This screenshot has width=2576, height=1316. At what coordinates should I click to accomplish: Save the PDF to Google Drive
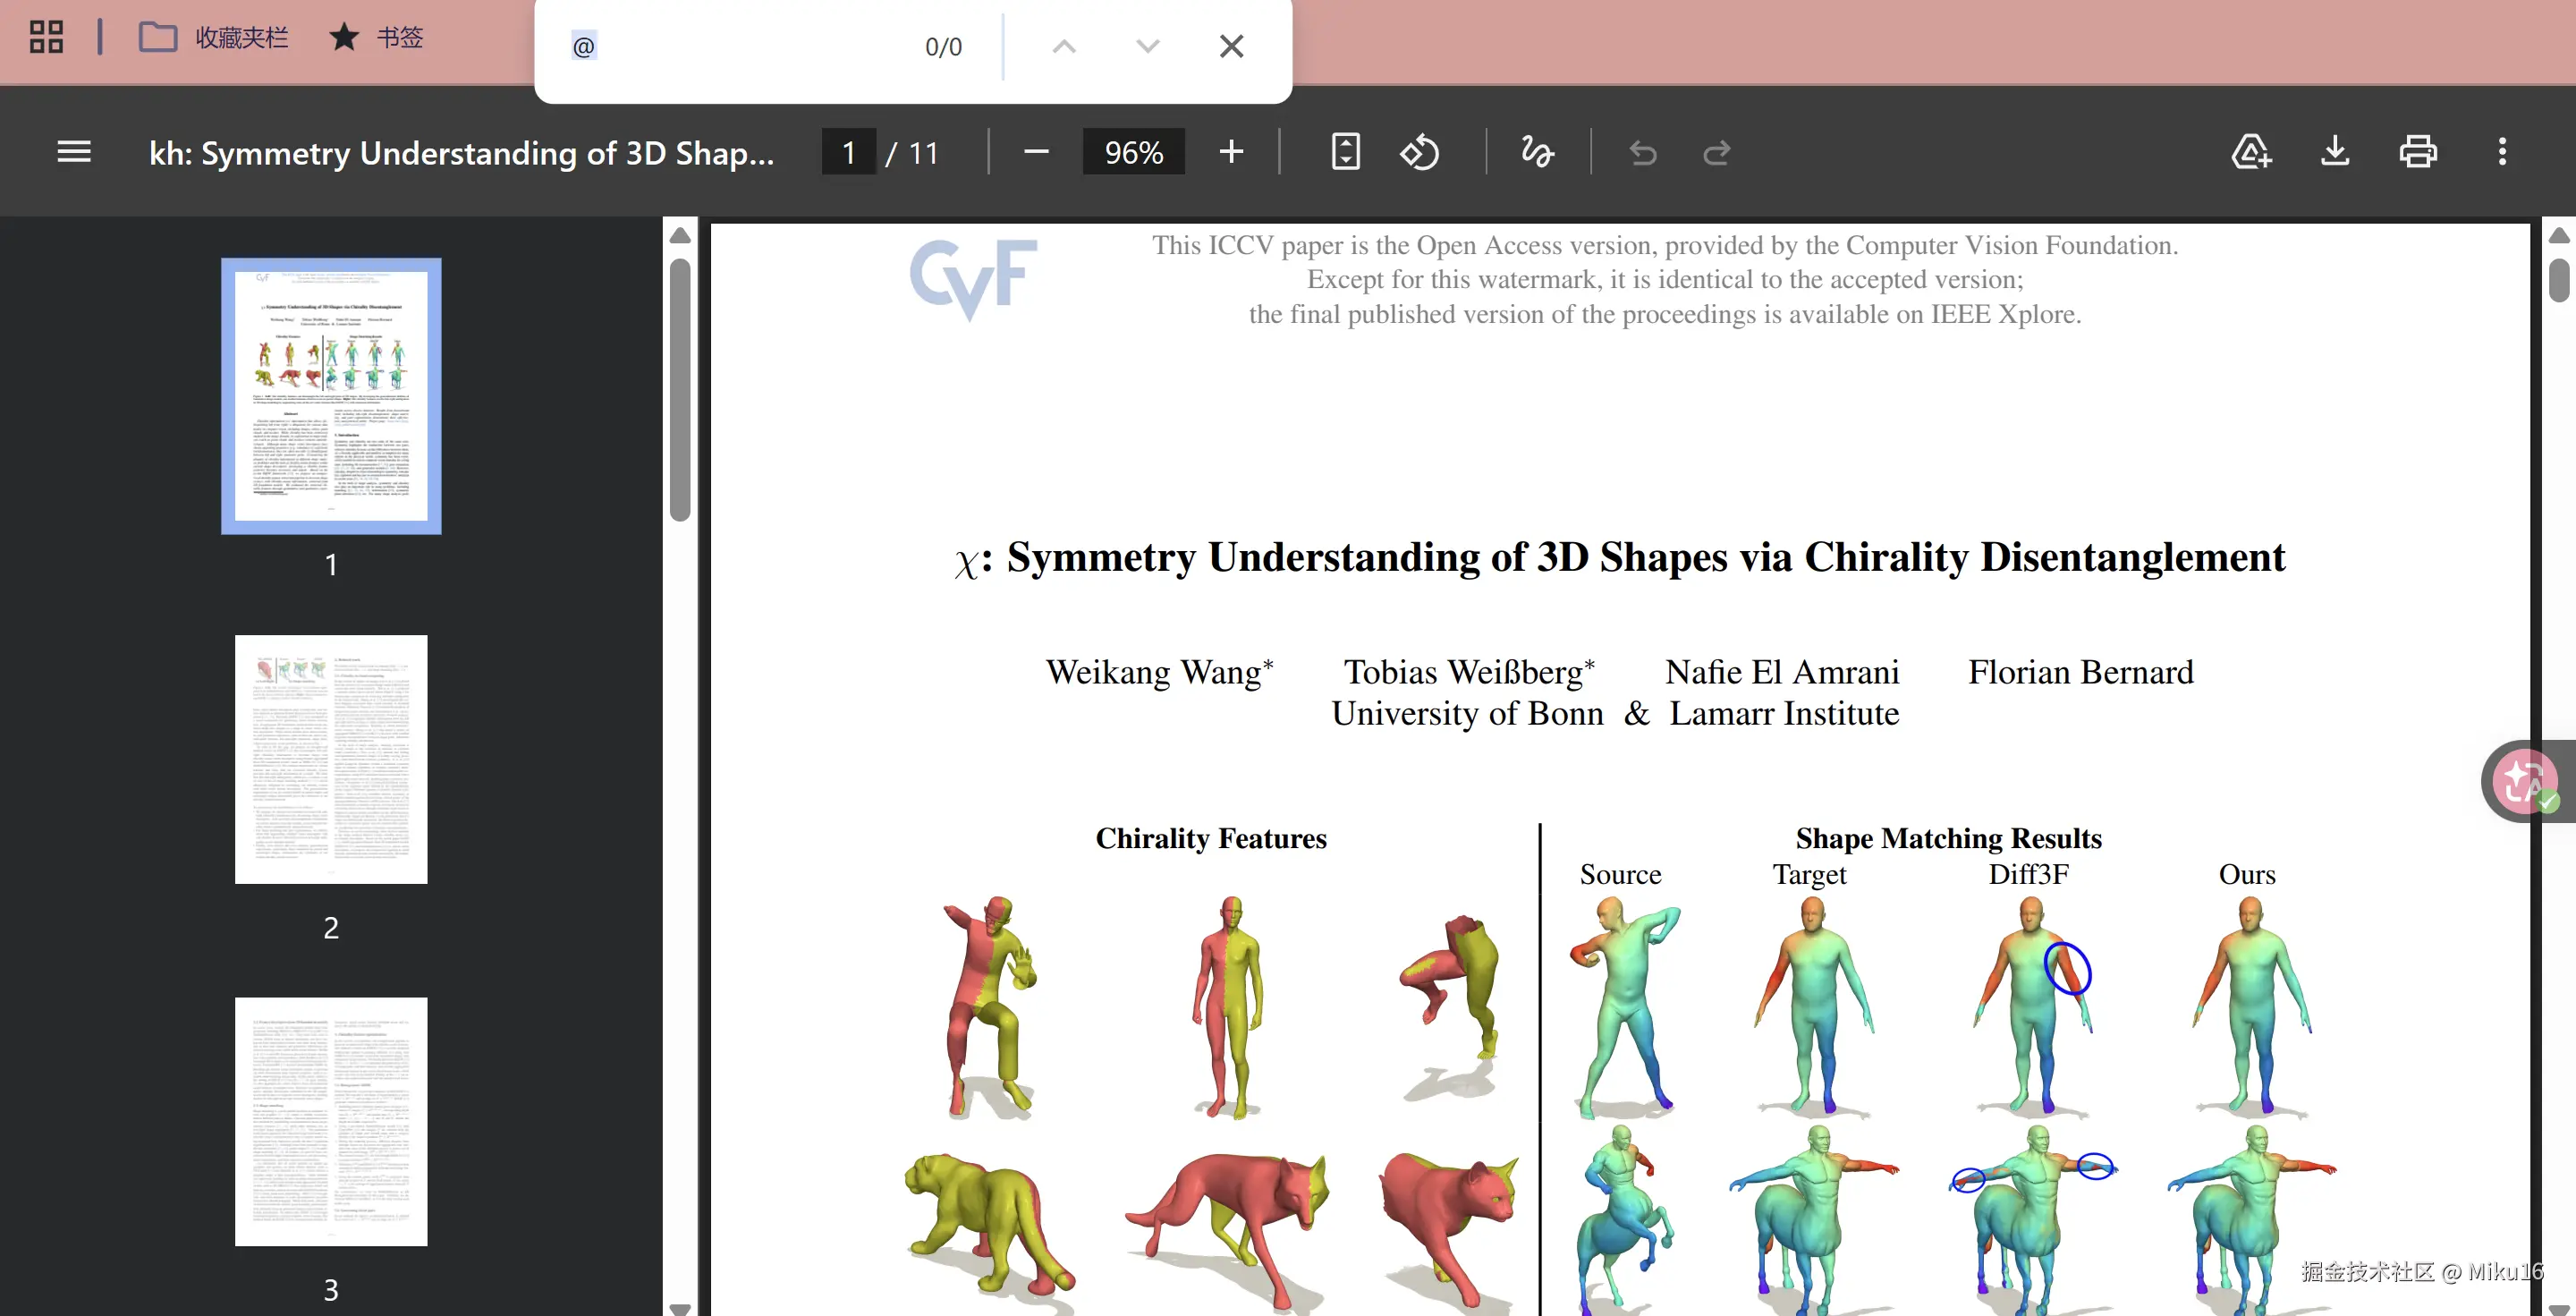pos(2251,152)
